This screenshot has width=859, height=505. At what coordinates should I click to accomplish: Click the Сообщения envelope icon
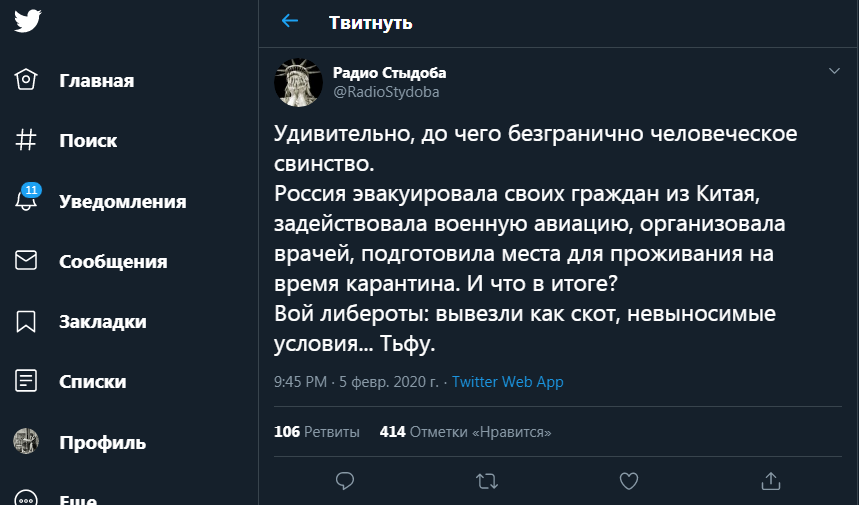pyautogui.click(x=27, y=261)
